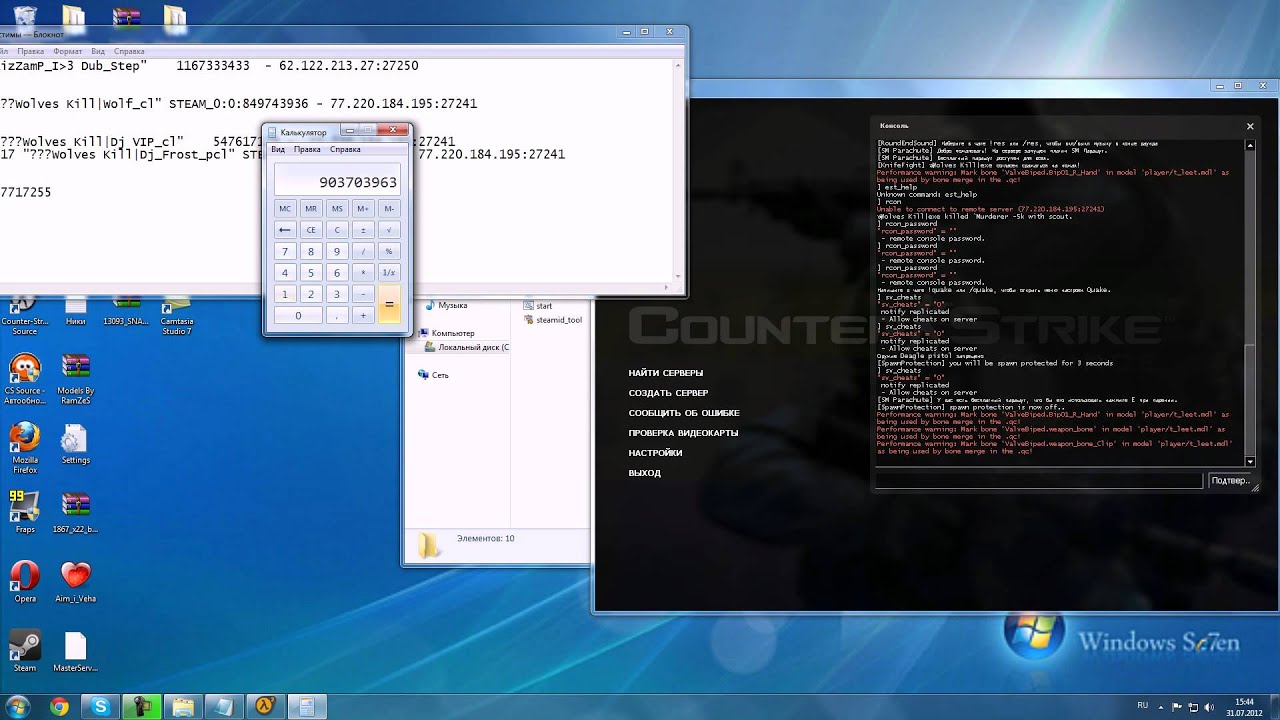This screenshot has height=720, width=1280.
Task: Open Google Chrome from the taskbar
Action: (x=59, y=707)
